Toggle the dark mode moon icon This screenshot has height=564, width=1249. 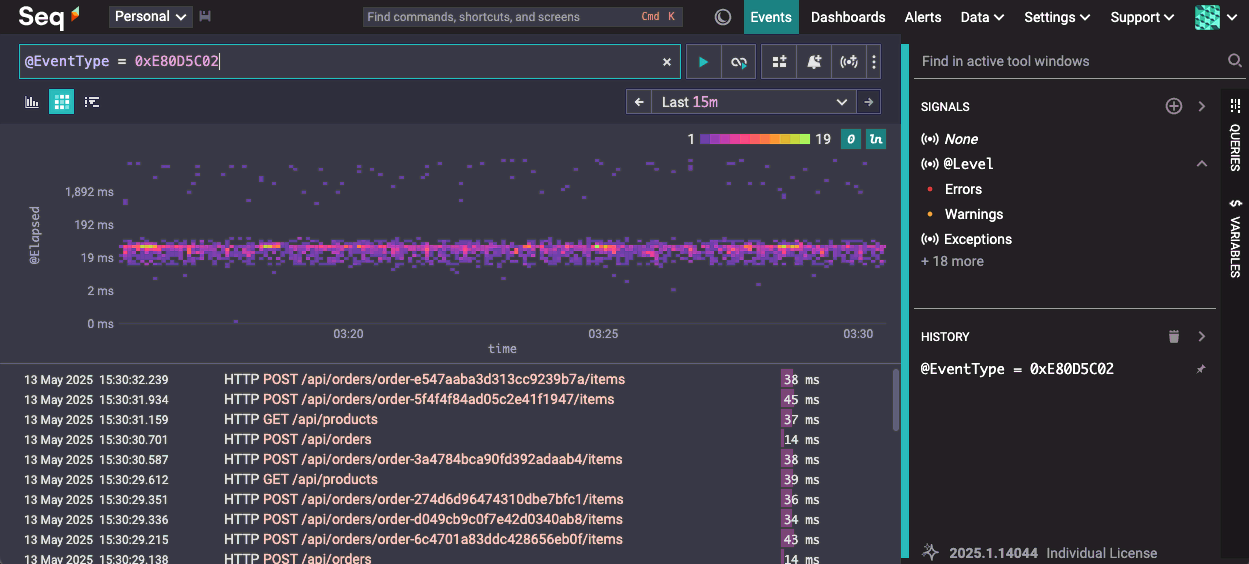point(723,17)
